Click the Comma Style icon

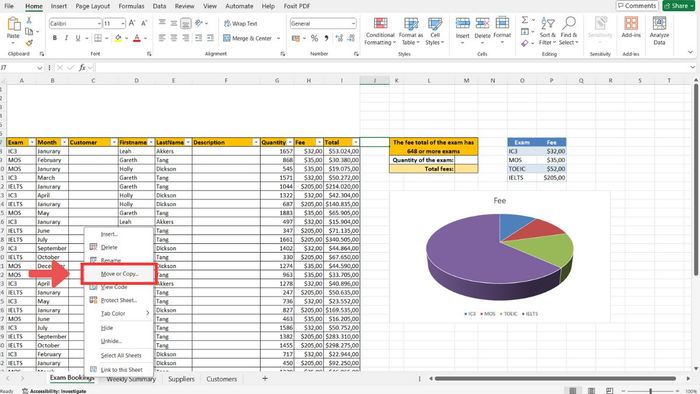(326, 38)
